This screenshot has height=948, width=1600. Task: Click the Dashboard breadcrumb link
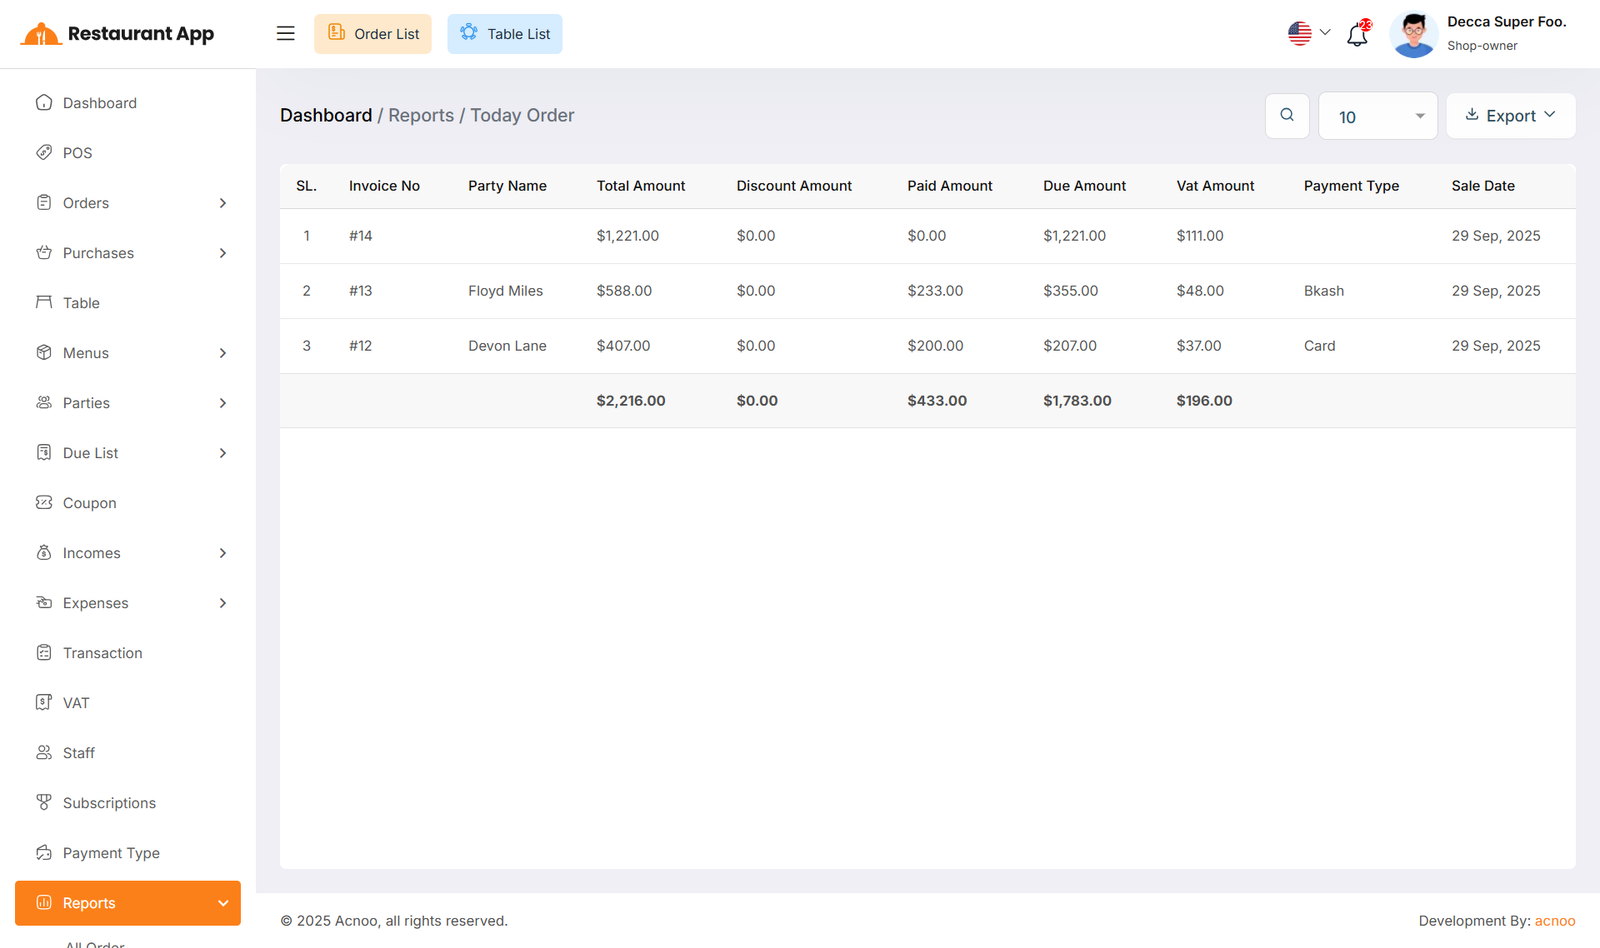coord(326,115)
